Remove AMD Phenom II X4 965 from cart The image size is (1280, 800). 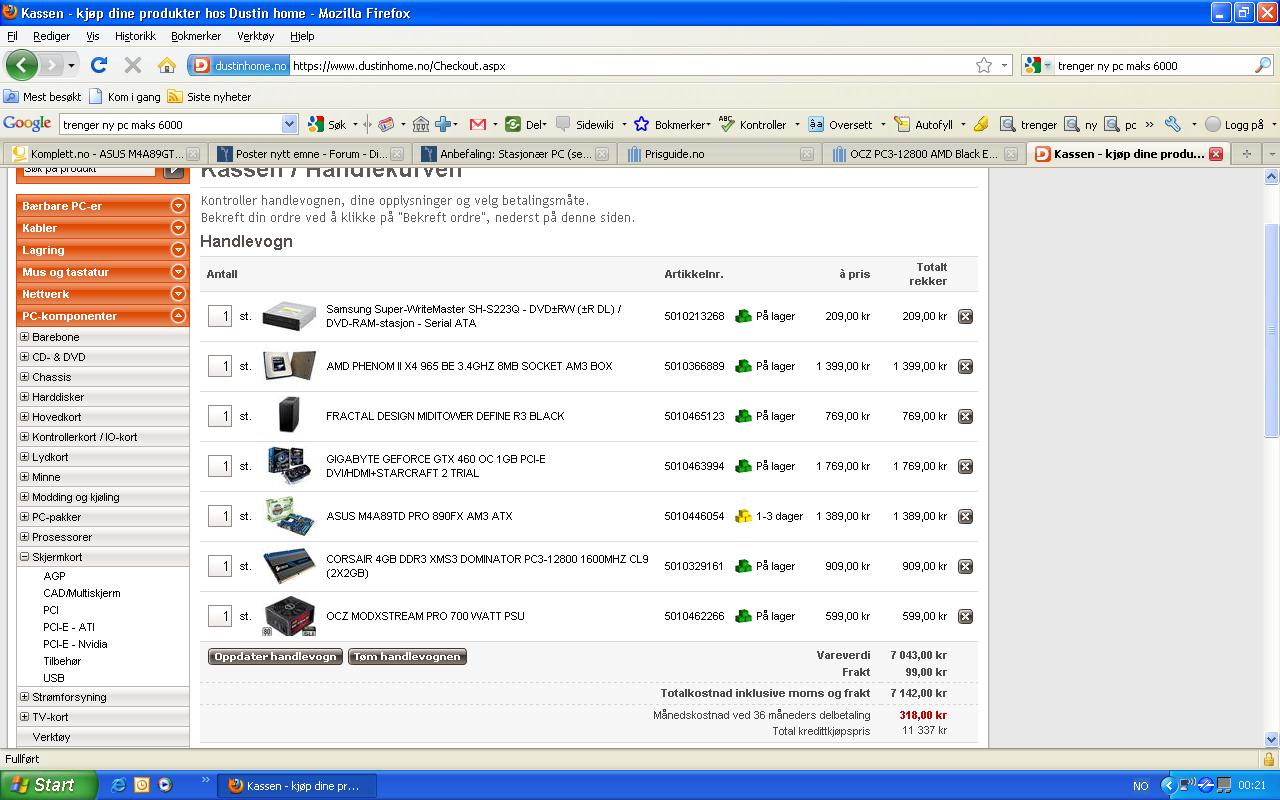point(965,366)
